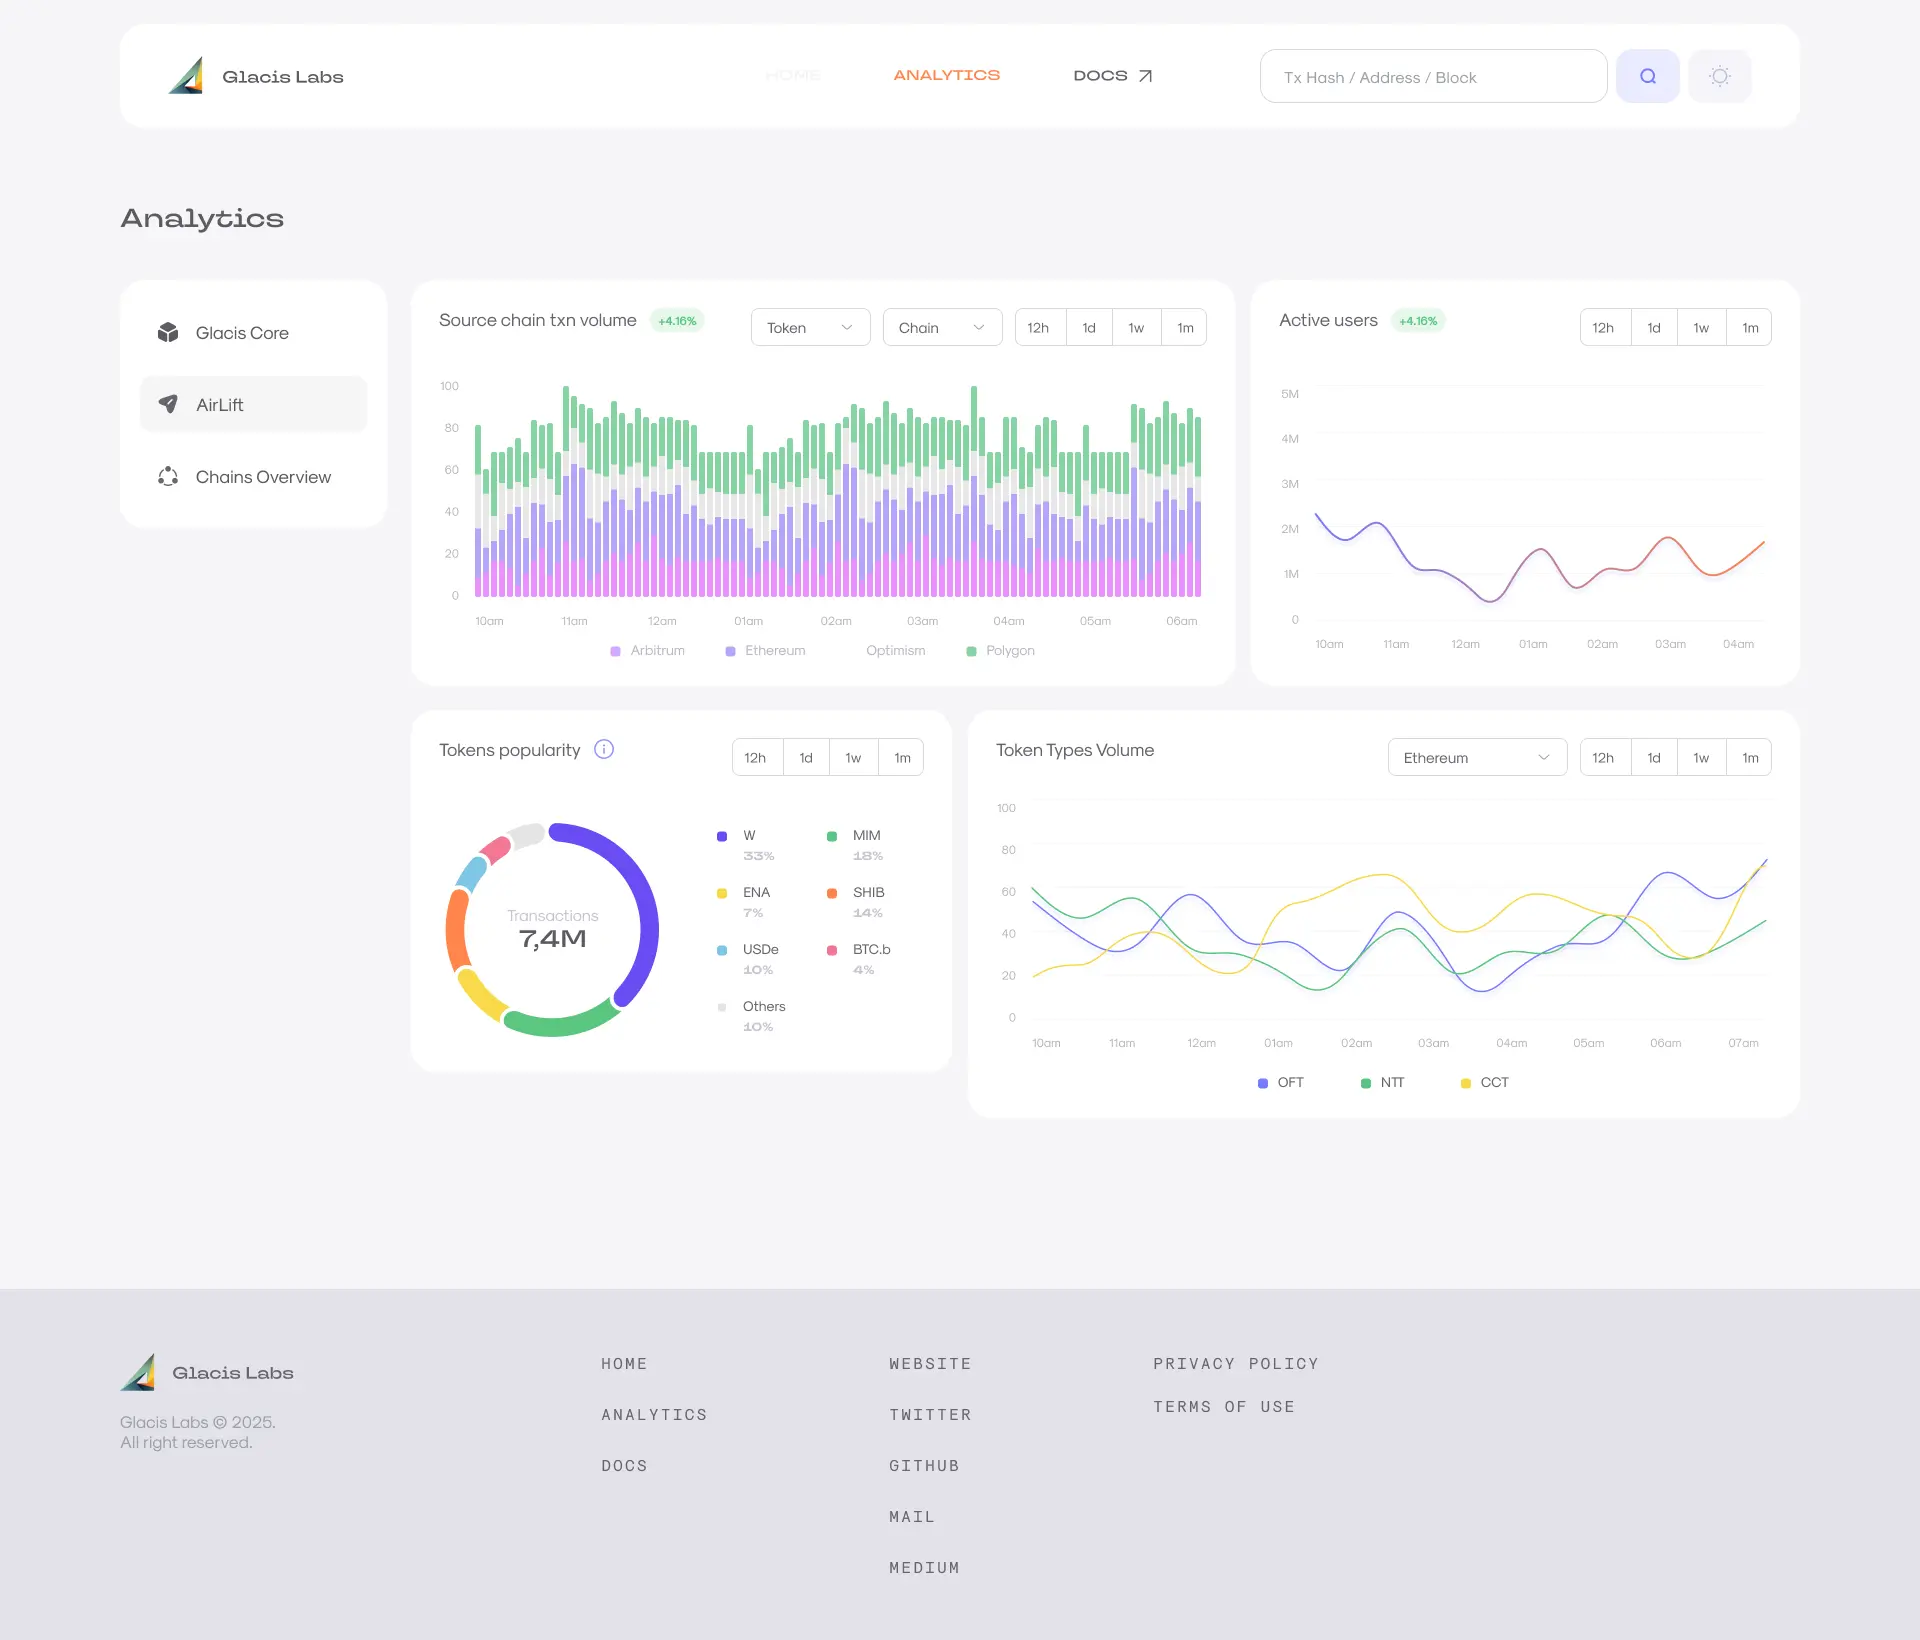Toggle the Polygon legend series

[x=1000, y=651]
